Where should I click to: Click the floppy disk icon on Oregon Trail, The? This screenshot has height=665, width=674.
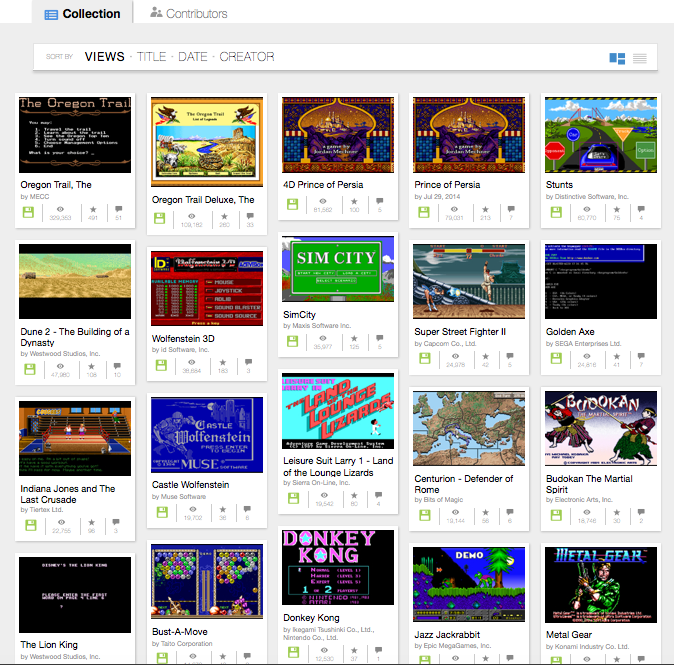[28, 212]
